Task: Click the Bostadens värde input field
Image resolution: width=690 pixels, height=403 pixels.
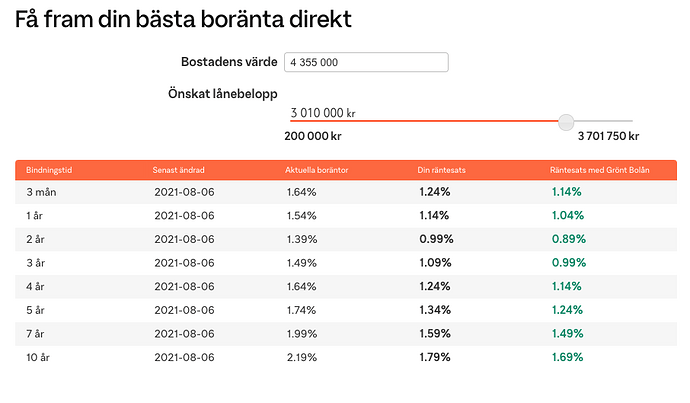Action: [365, 62]
